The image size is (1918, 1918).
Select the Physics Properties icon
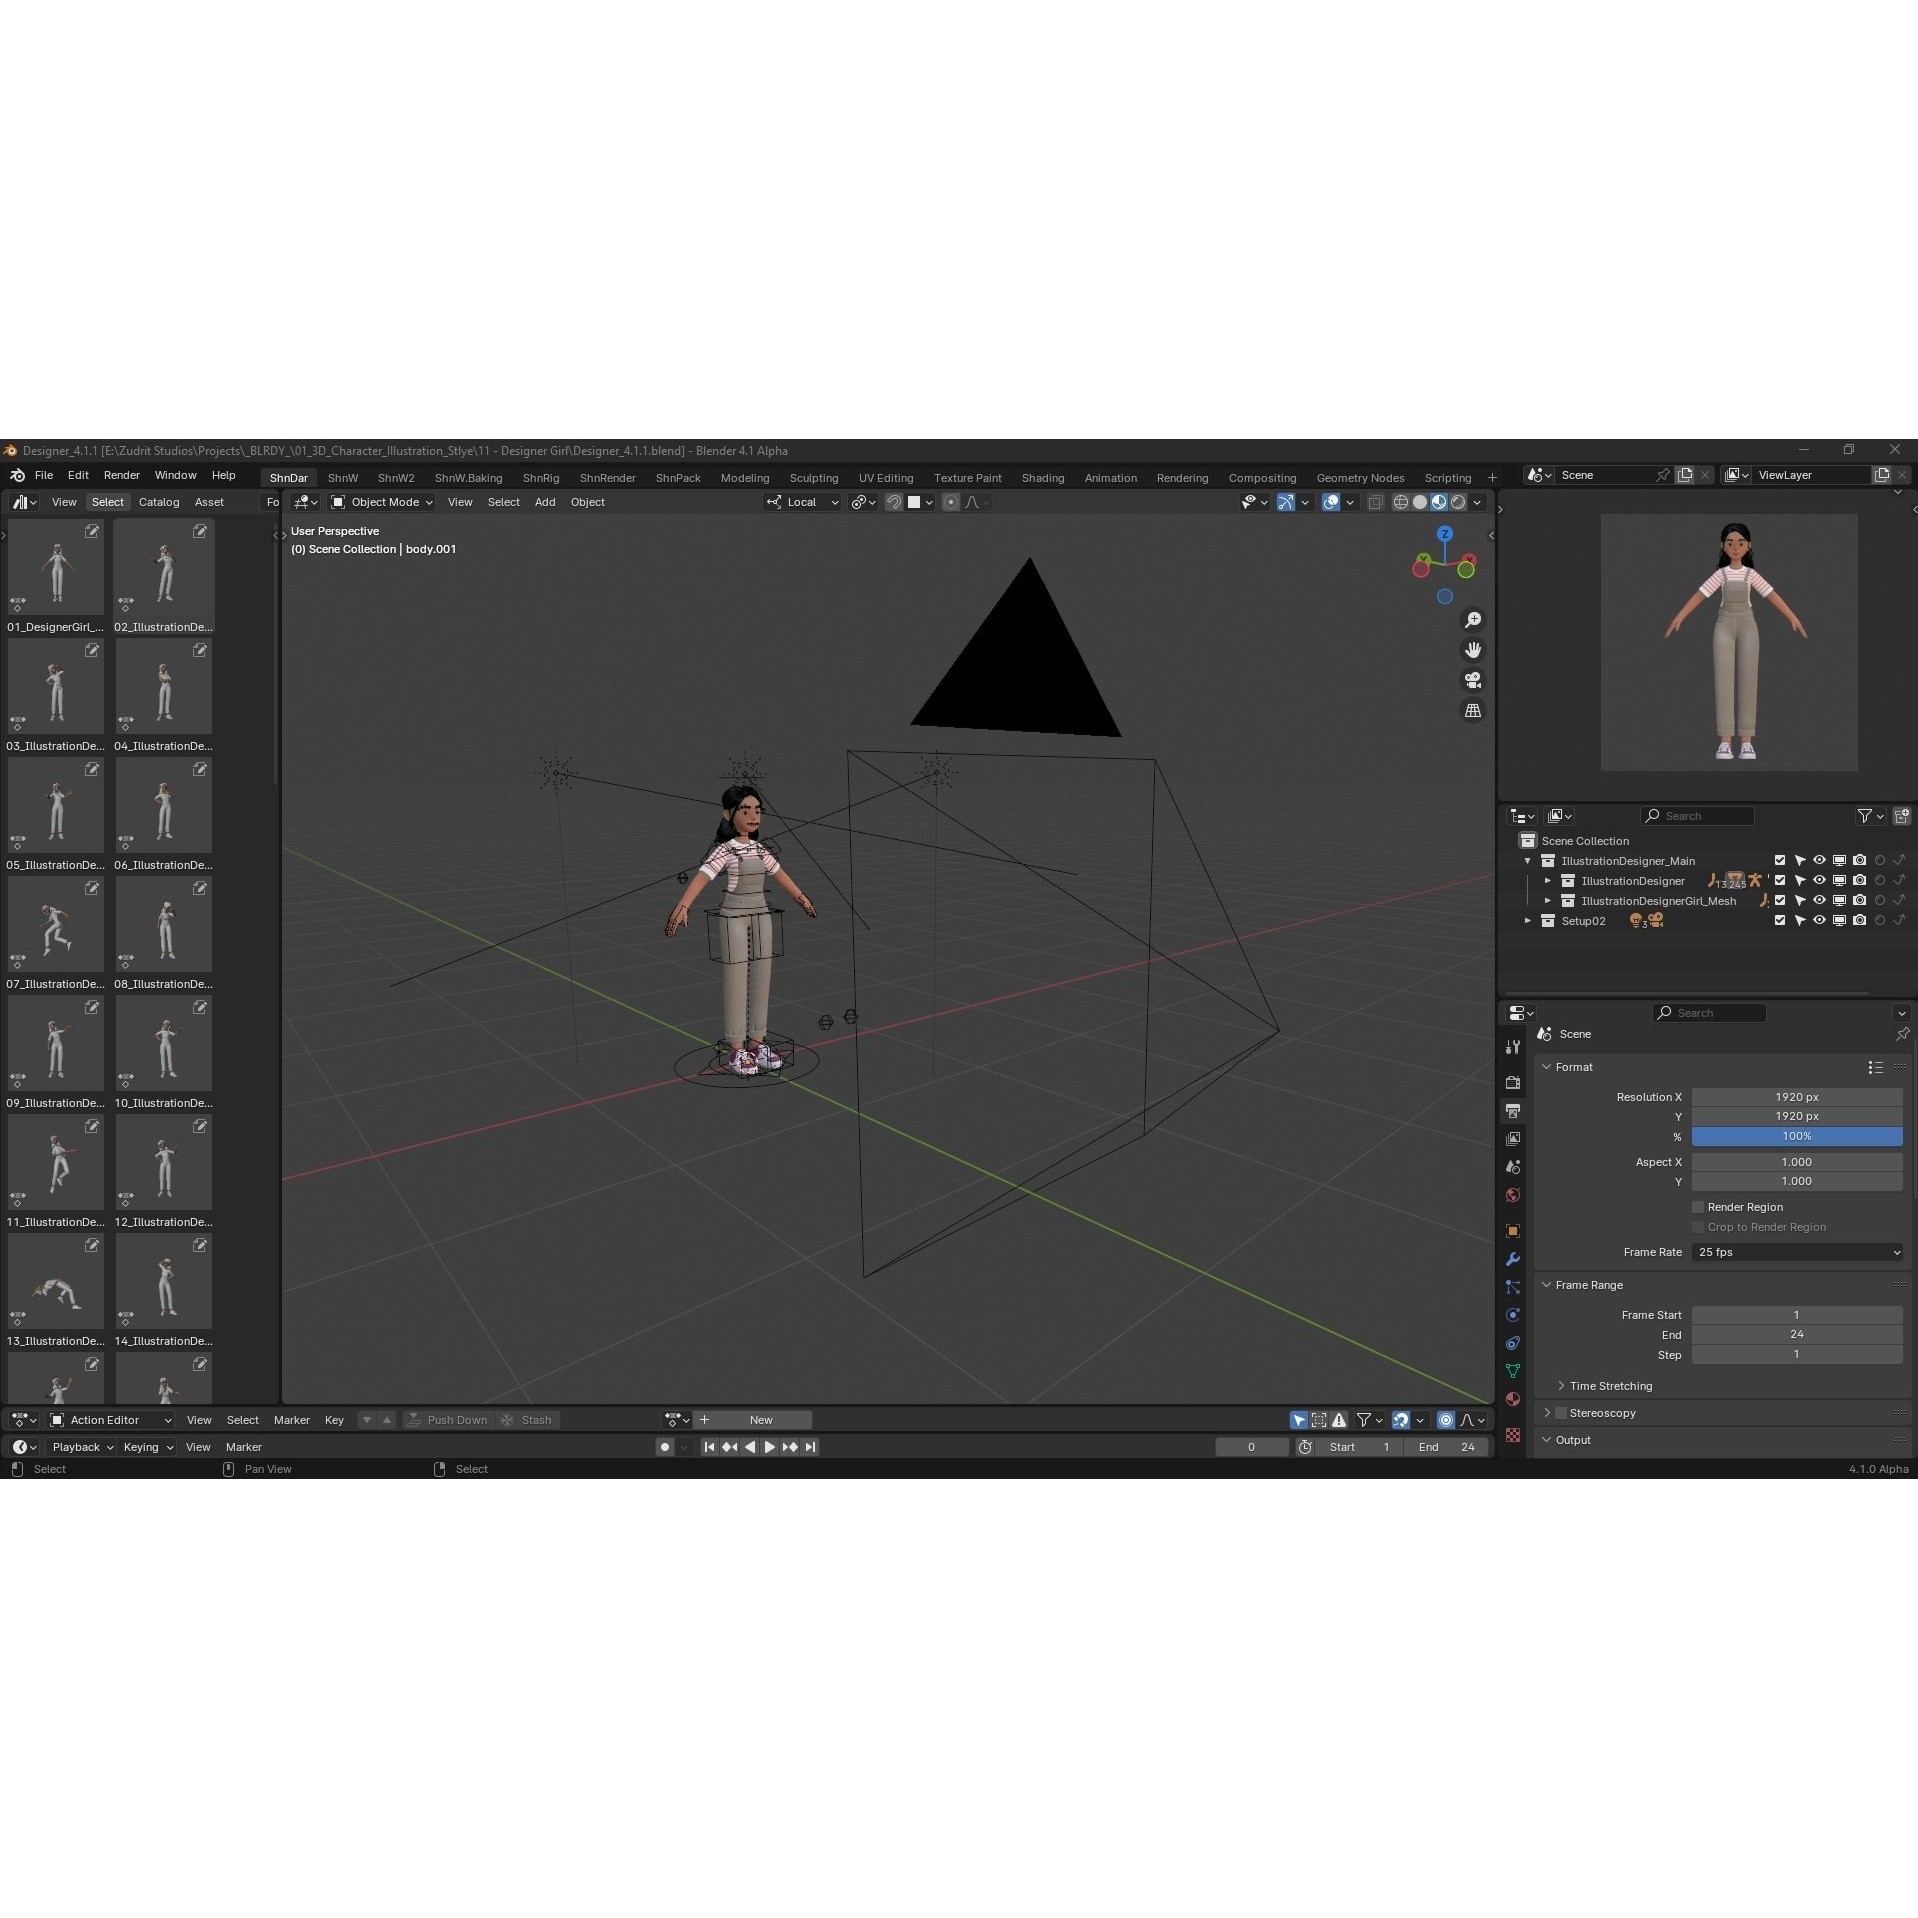point(1512,1313)
